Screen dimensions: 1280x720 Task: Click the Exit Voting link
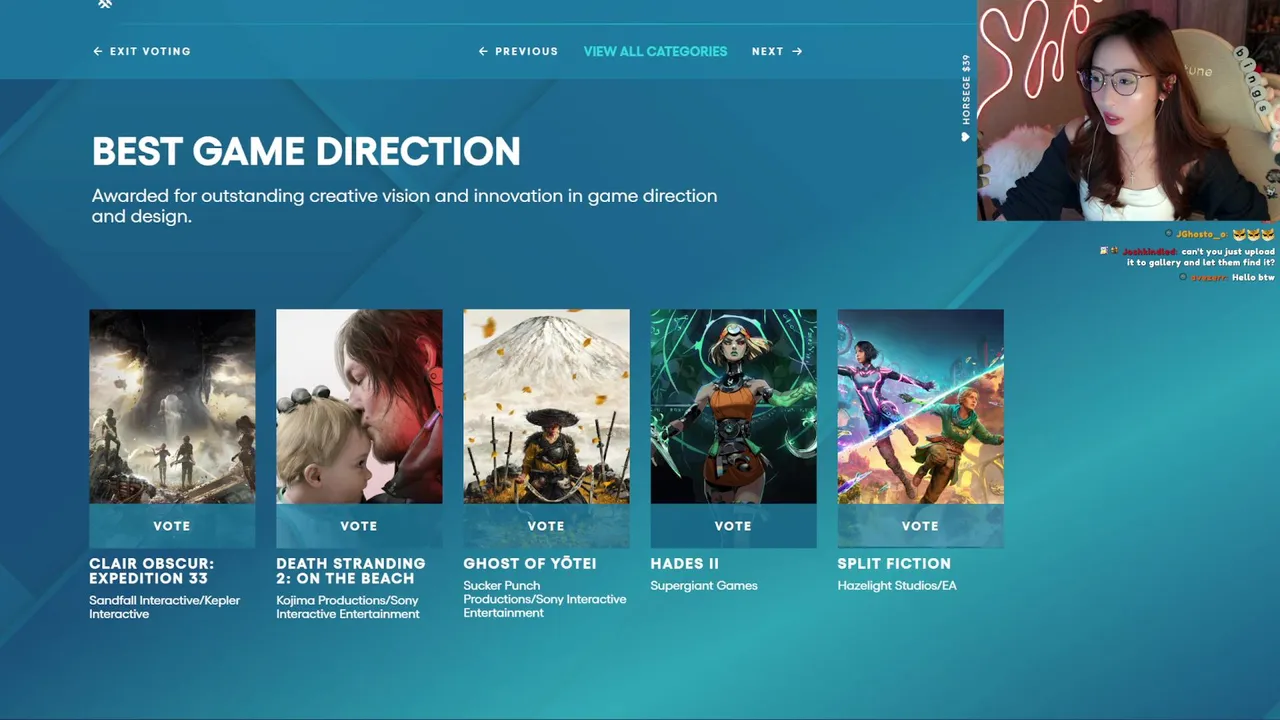tap(141, 51)
